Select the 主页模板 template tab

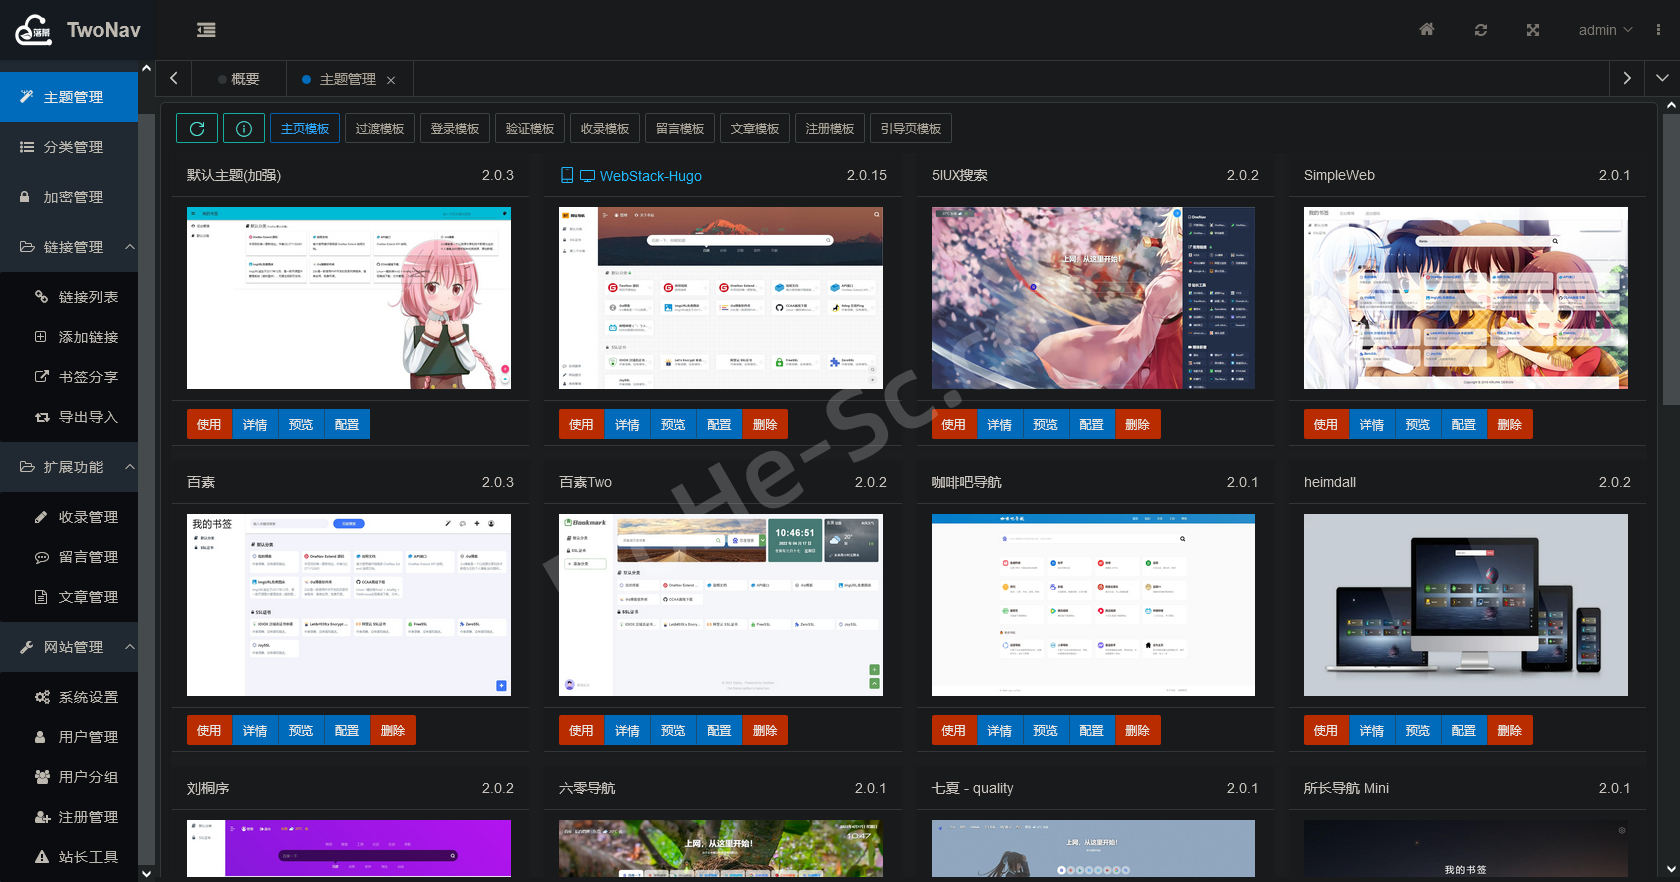[x=305, y=128]
